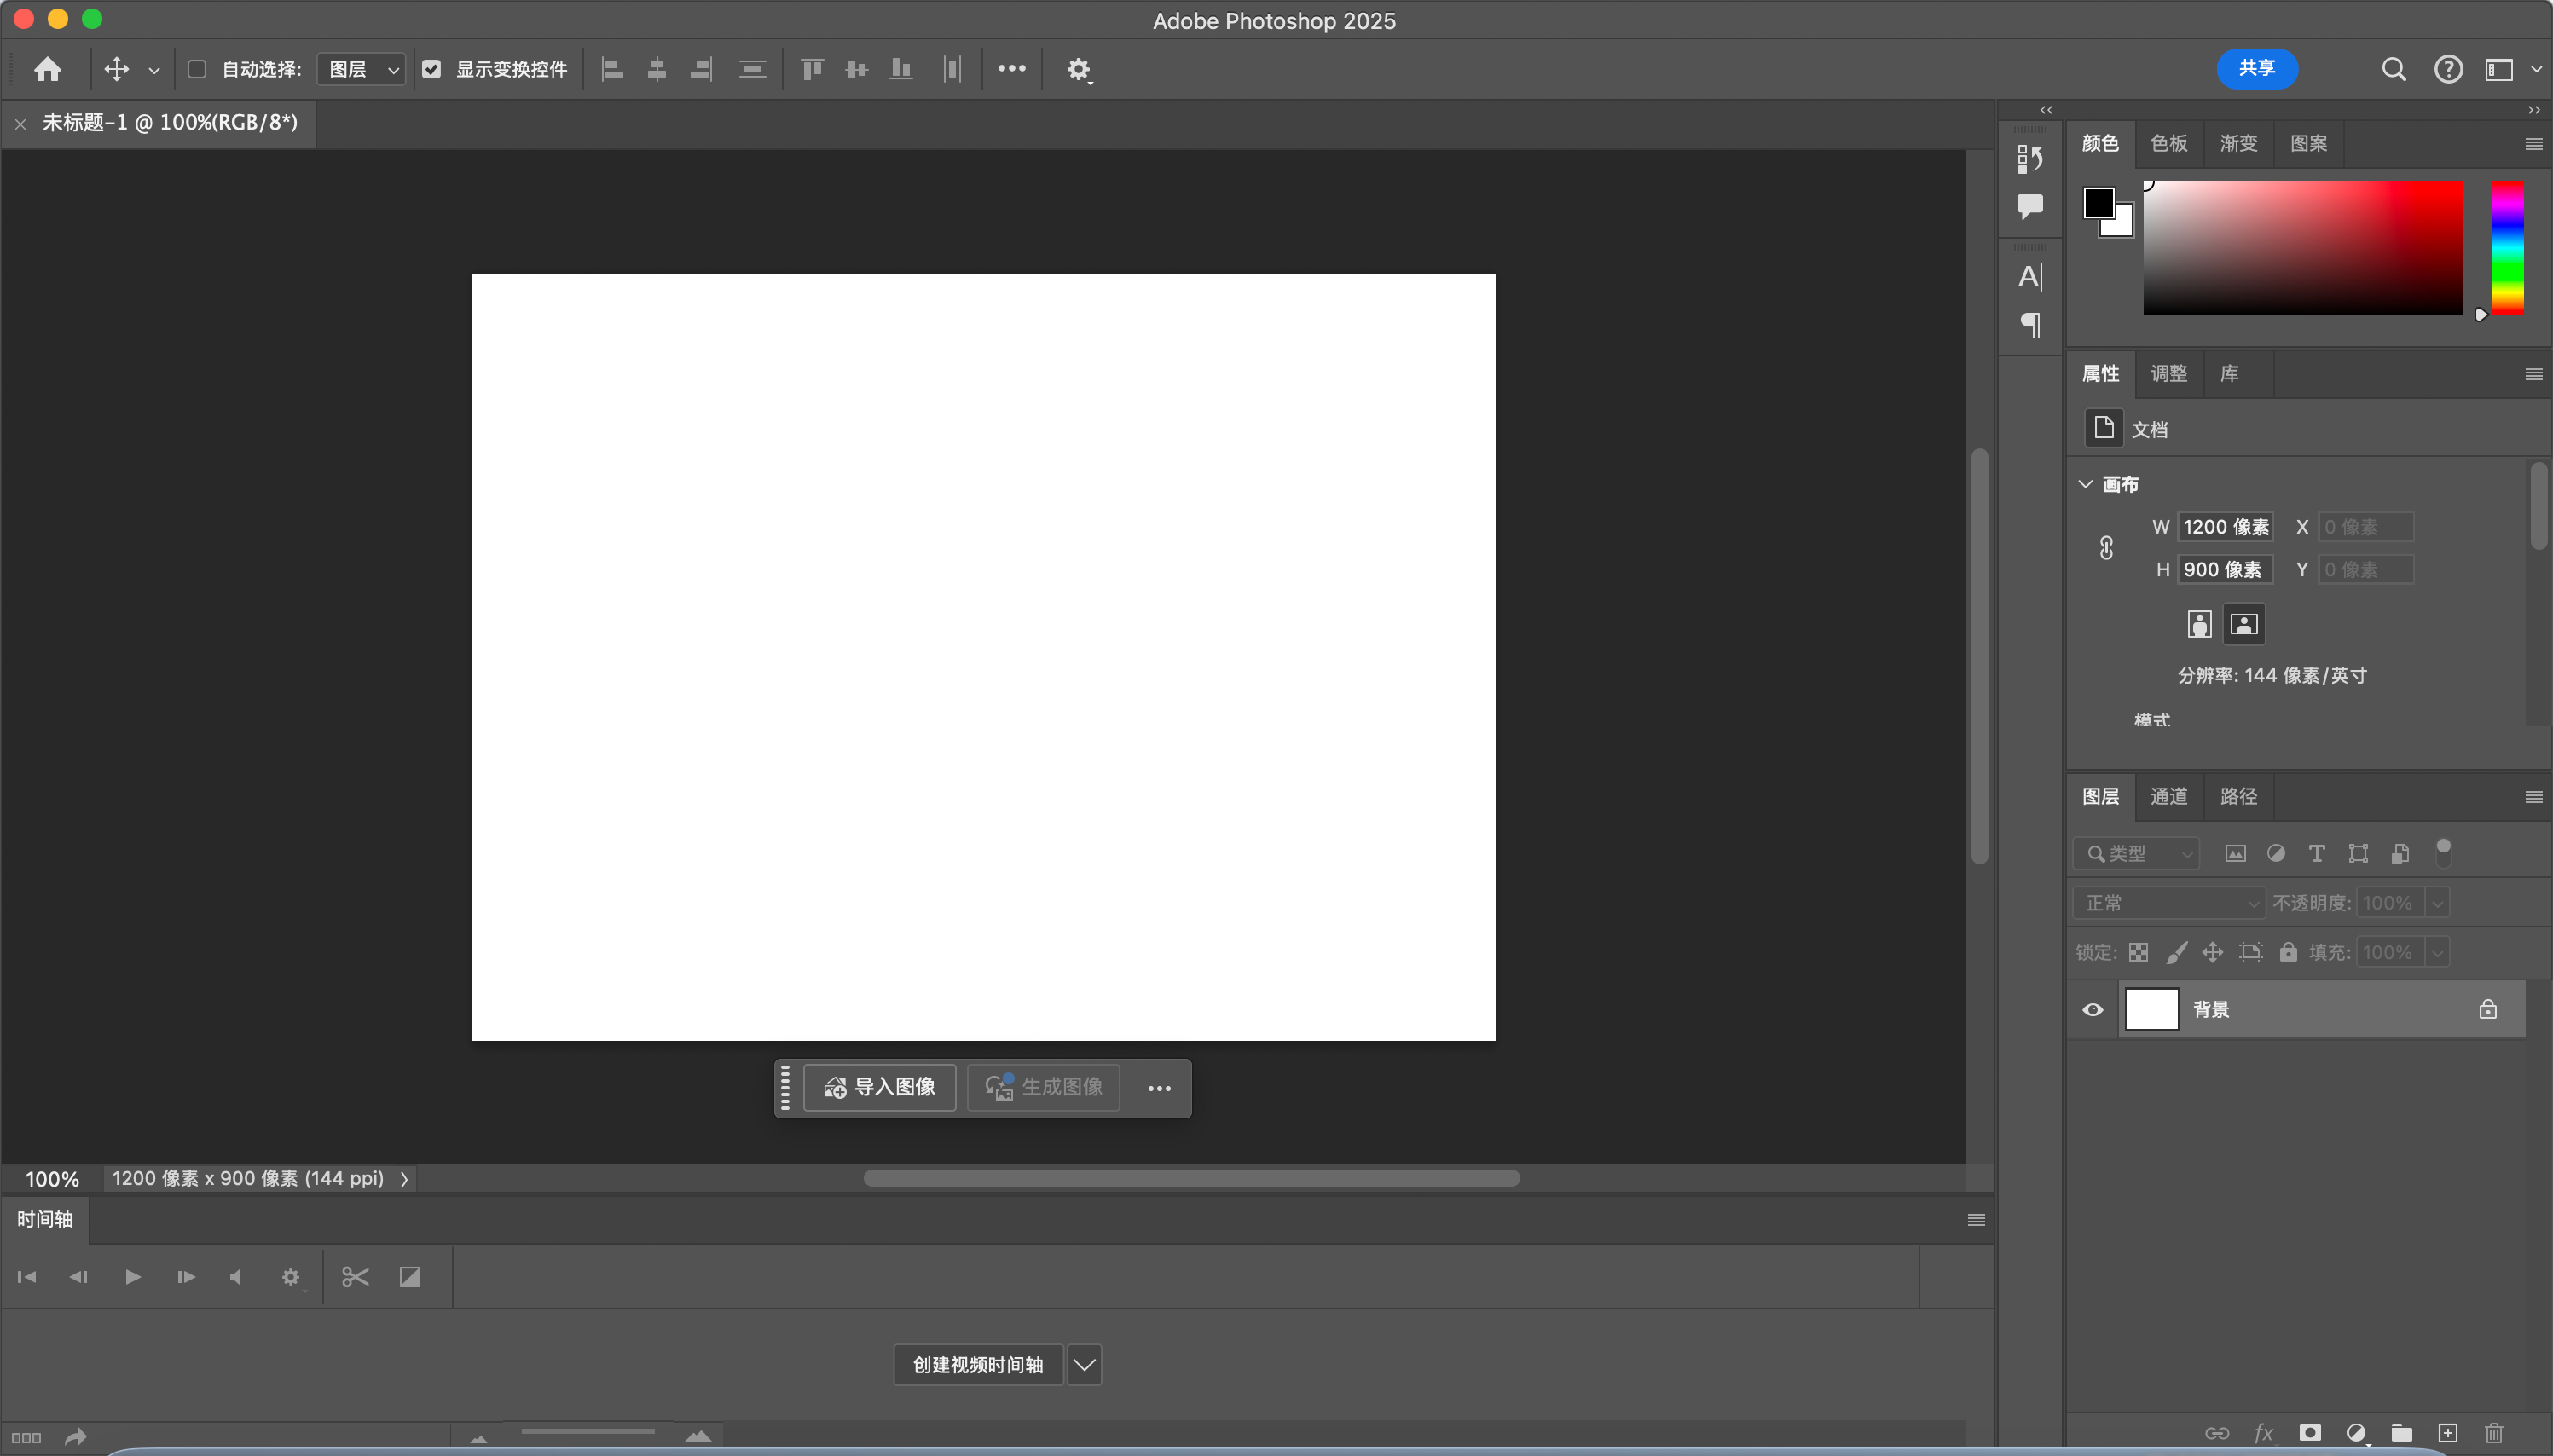Switch to the 通道 (Channels) tab

(2168, 797)
